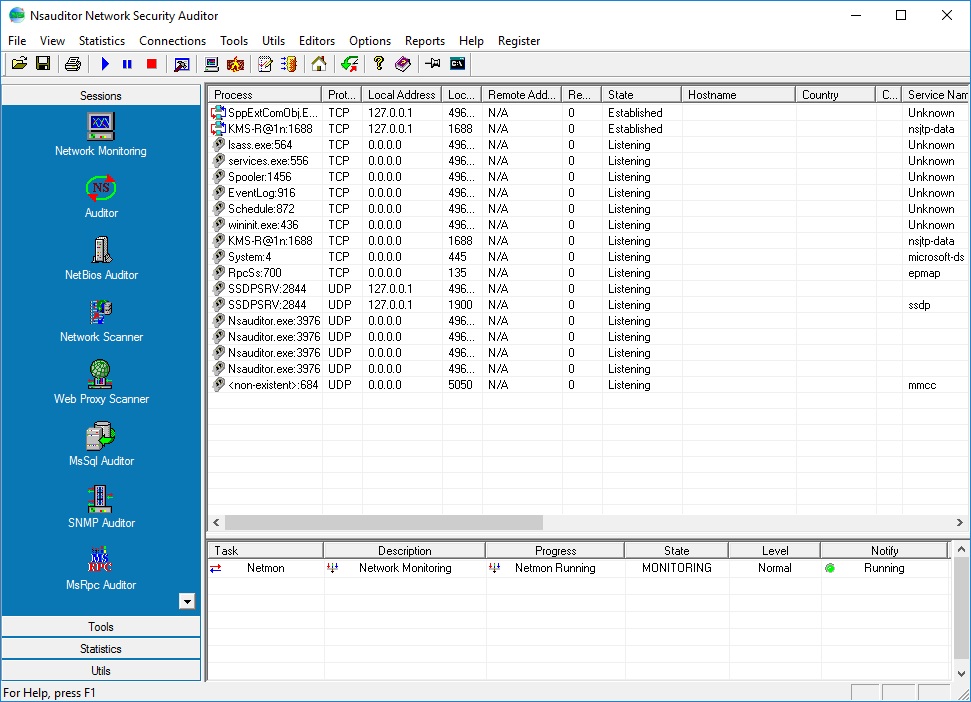Click the Save floppy disk icon
This screenshot has height=702, width=971.
43,64
